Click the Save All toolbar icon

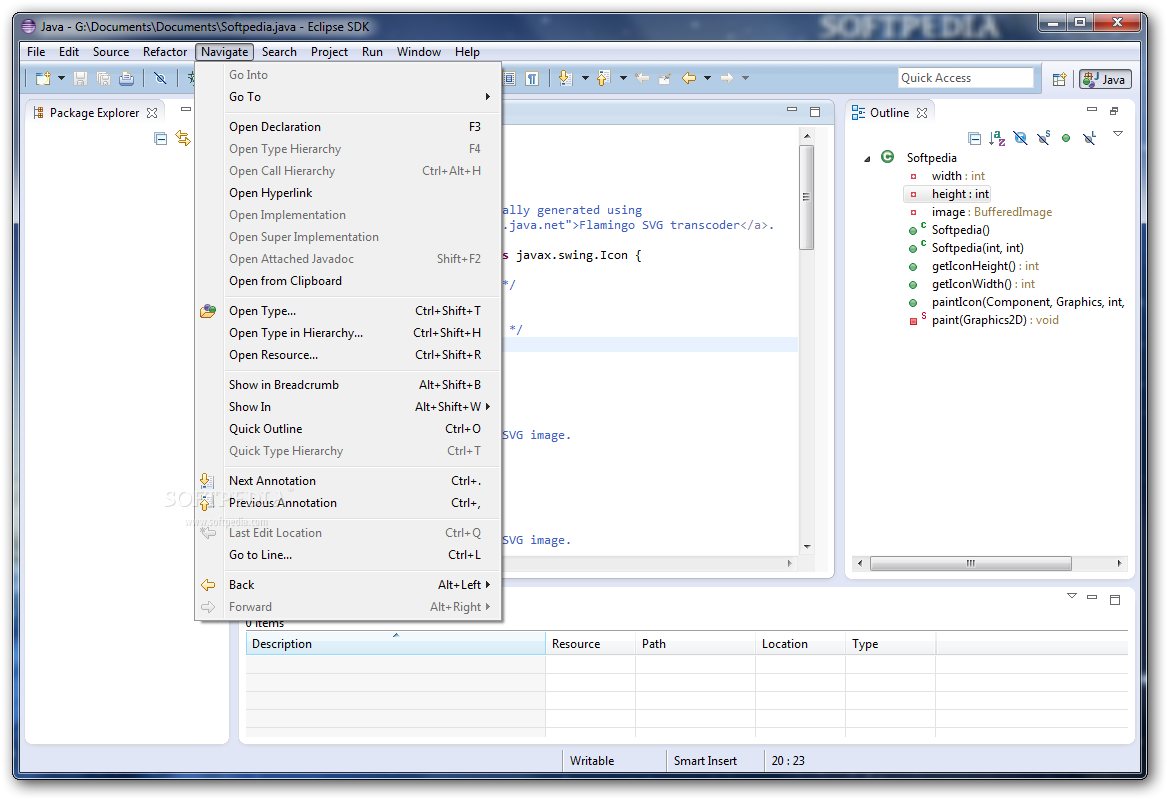tap(104, 78)
